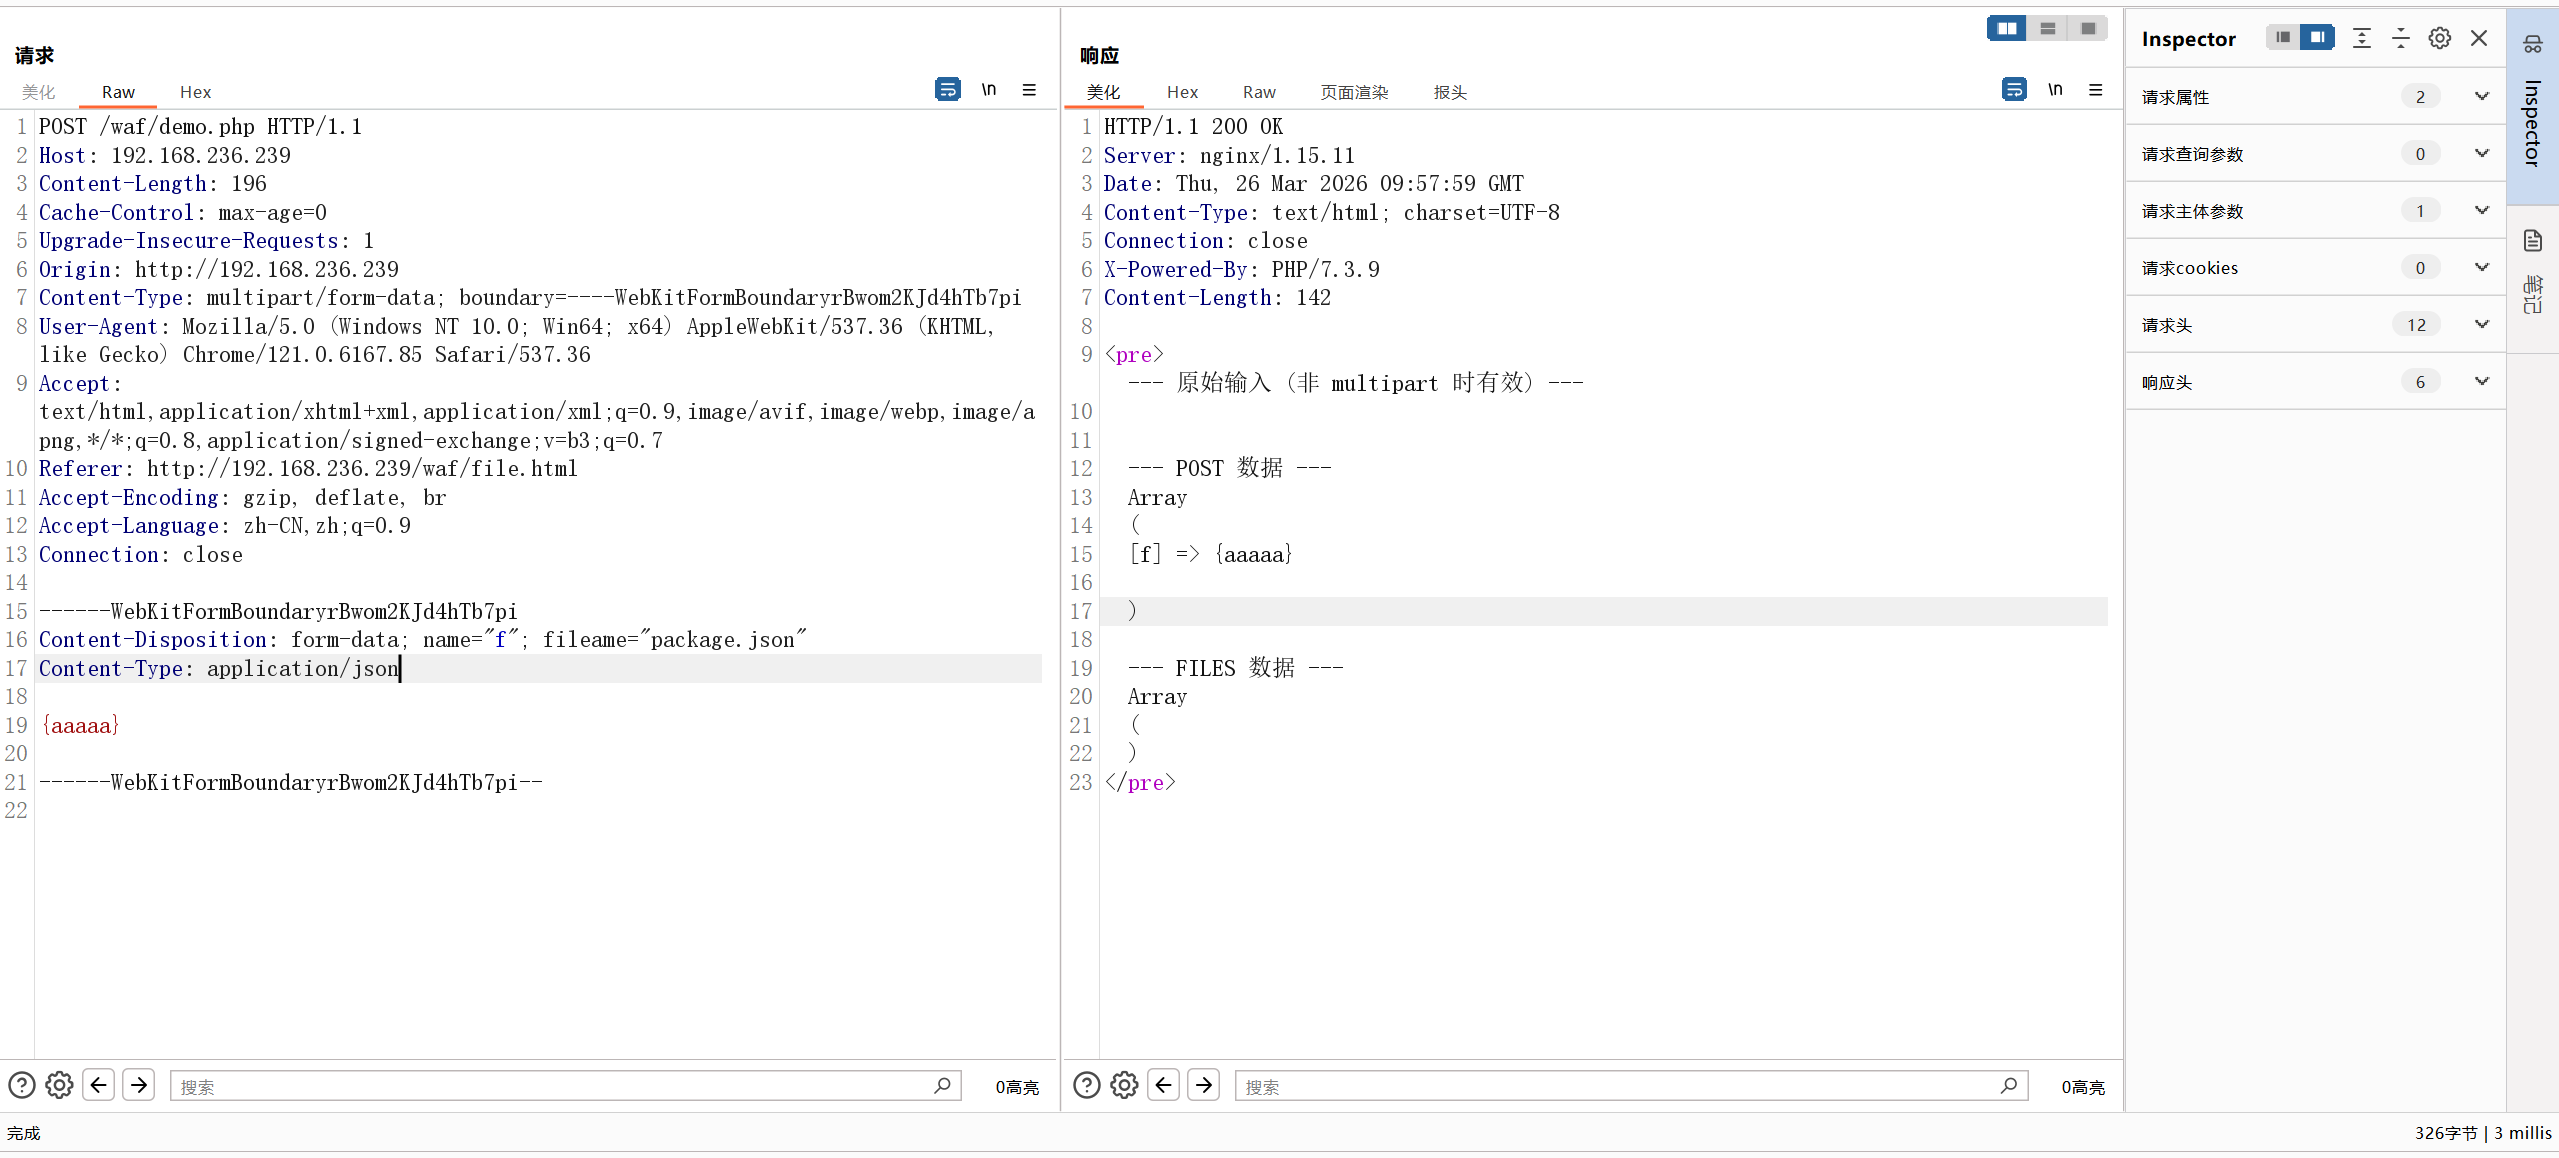
Task: Switch the request panel to the Hex tab
Action: tap(195, 92)
